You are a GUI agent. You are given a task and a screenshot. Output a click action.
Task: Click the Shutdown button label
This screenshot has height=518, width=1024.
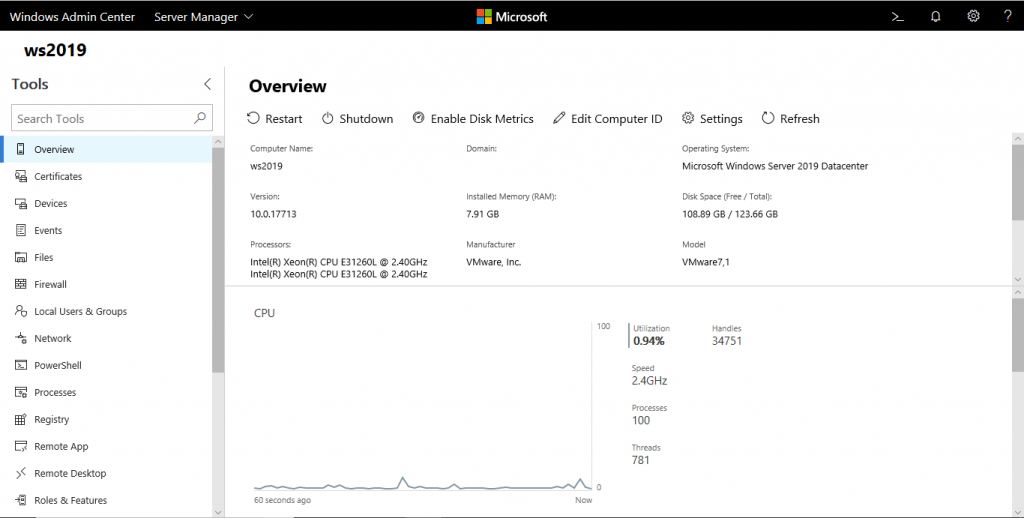tap(366, 119)
